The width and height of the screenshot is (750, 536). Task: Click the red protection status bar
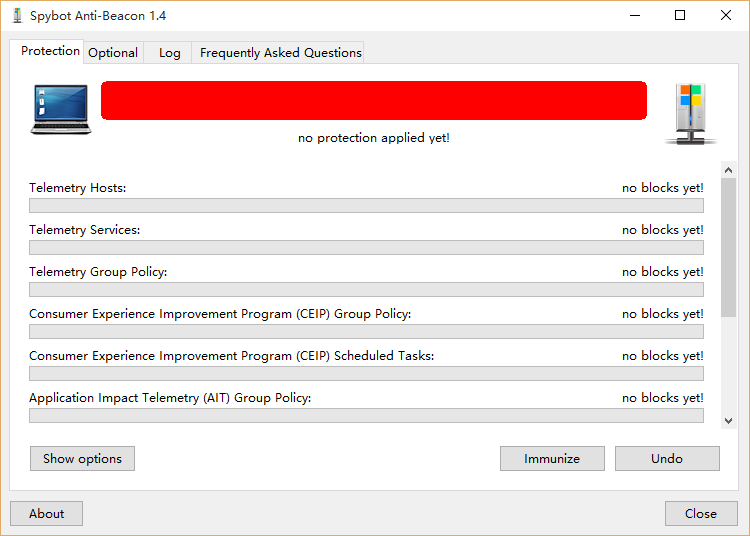coord(373,100)
